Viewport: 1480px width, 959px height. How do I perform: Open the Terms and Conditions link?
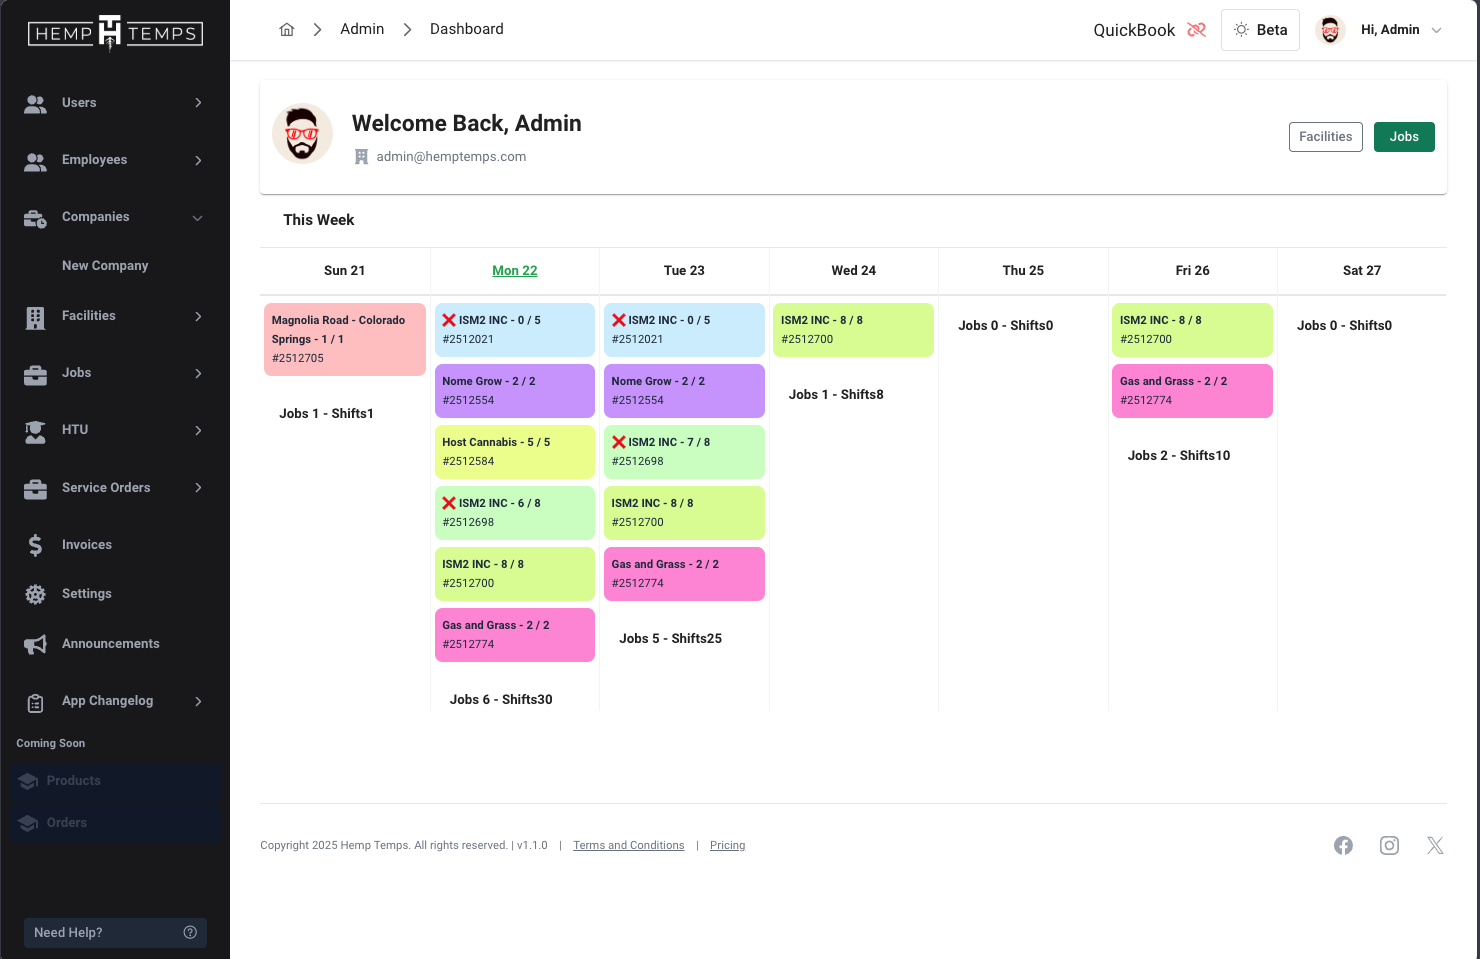tap(628, 846)
